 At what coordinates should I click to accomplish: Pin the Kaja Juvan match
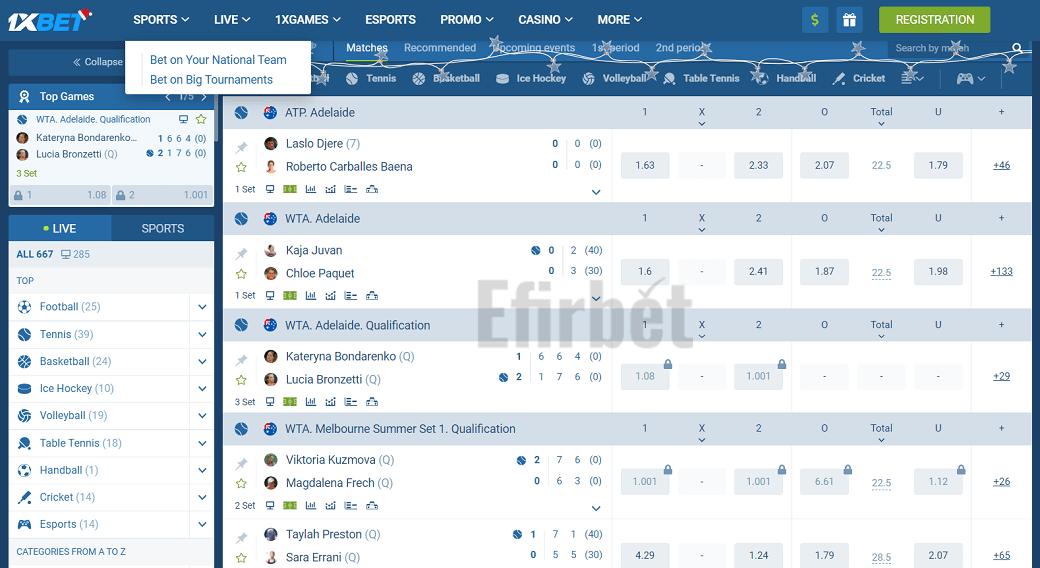pos(241,253)
